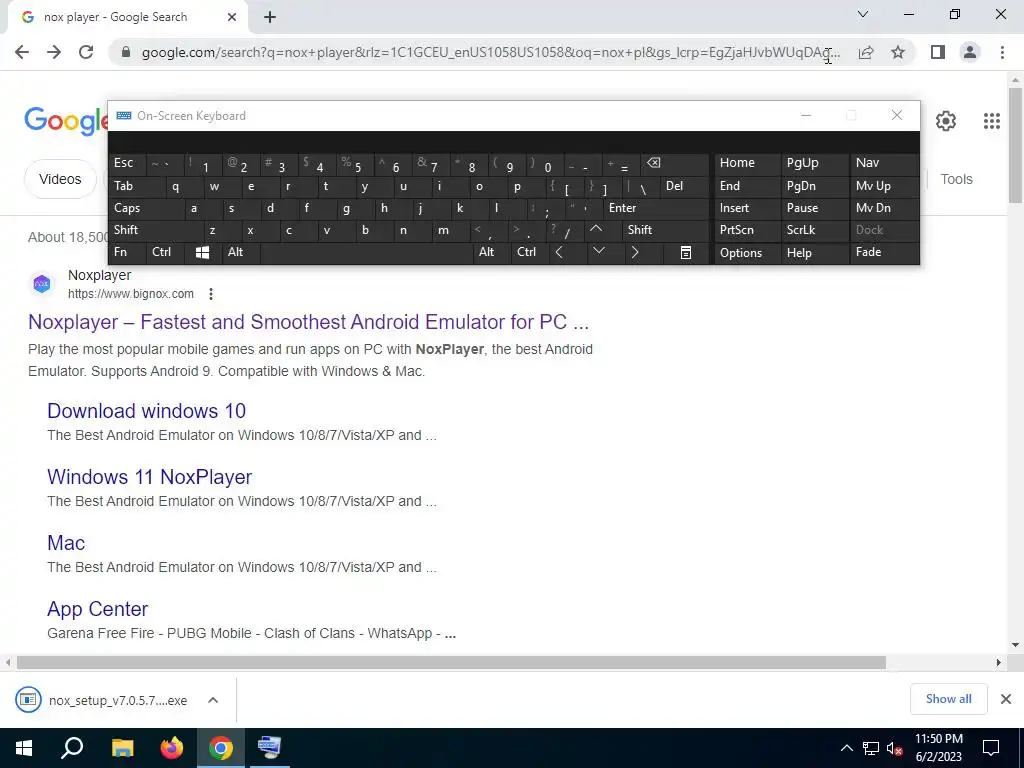Image resolution: width=1024 pixels, height=768 pixels.
Task: Click the context menu key on keyboard
Action: point(686,253)
